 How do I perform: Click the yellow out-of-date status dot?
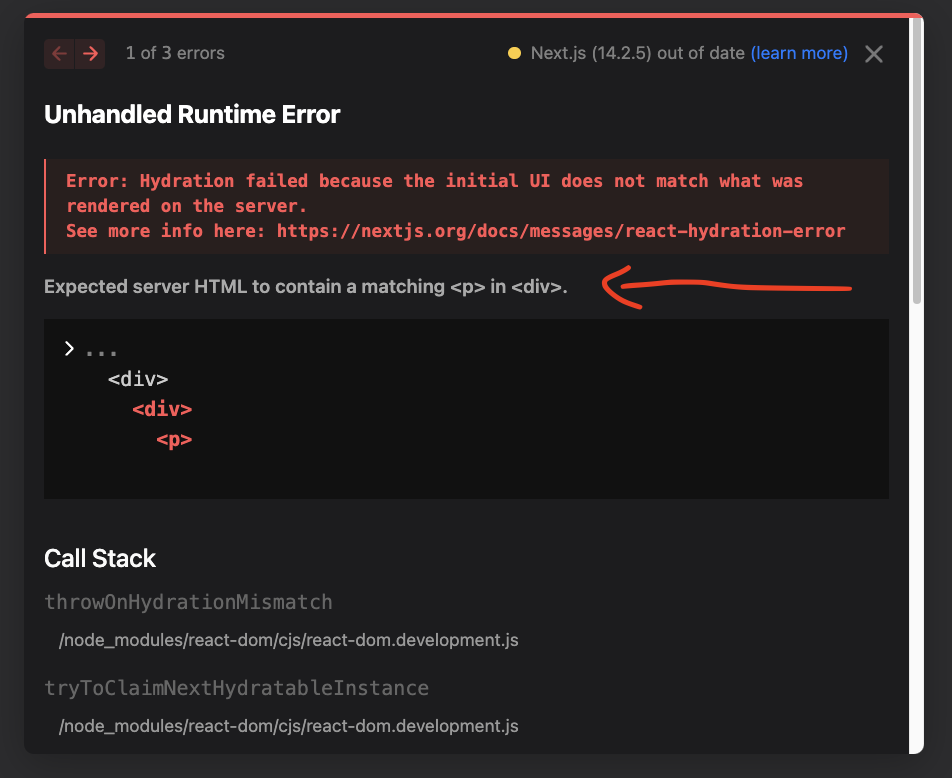514,53
